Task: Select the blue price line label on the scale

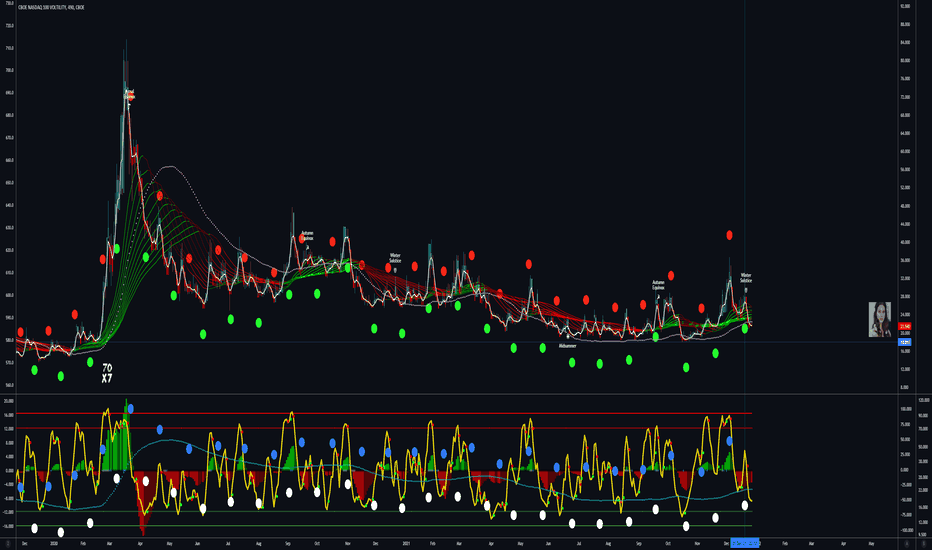Action: (905, 342)
